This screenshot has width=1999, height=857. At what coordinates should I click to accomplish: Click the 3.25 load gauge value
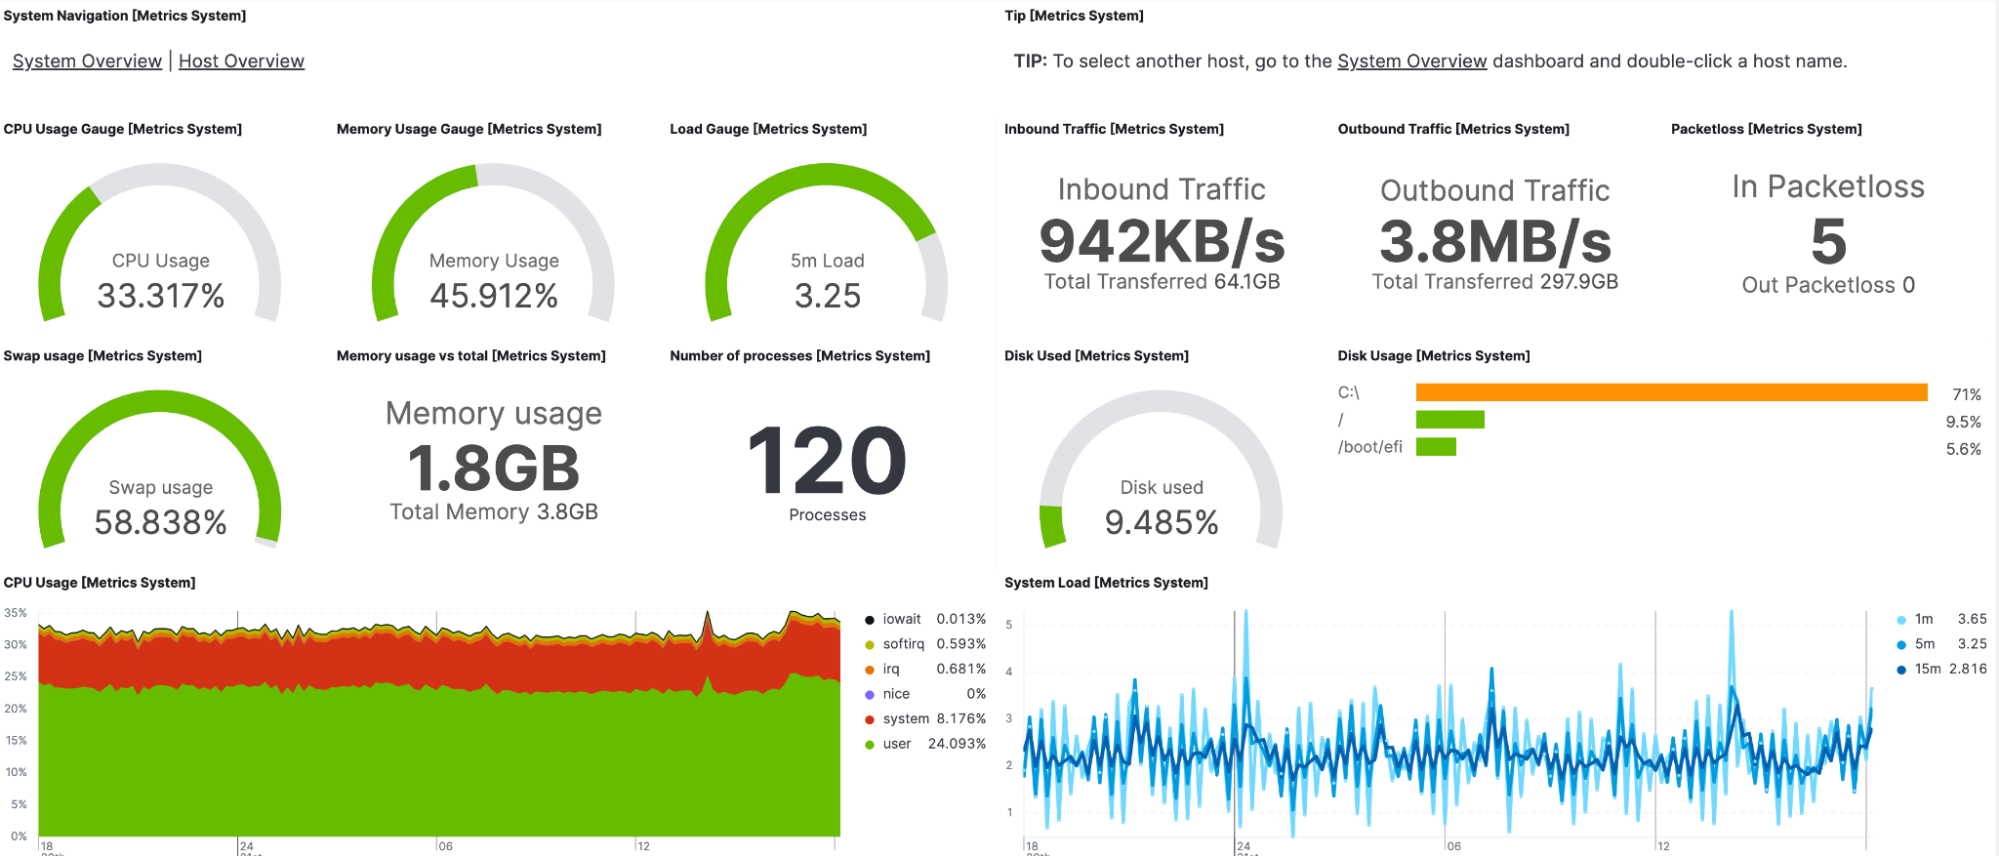click(827, 296)
